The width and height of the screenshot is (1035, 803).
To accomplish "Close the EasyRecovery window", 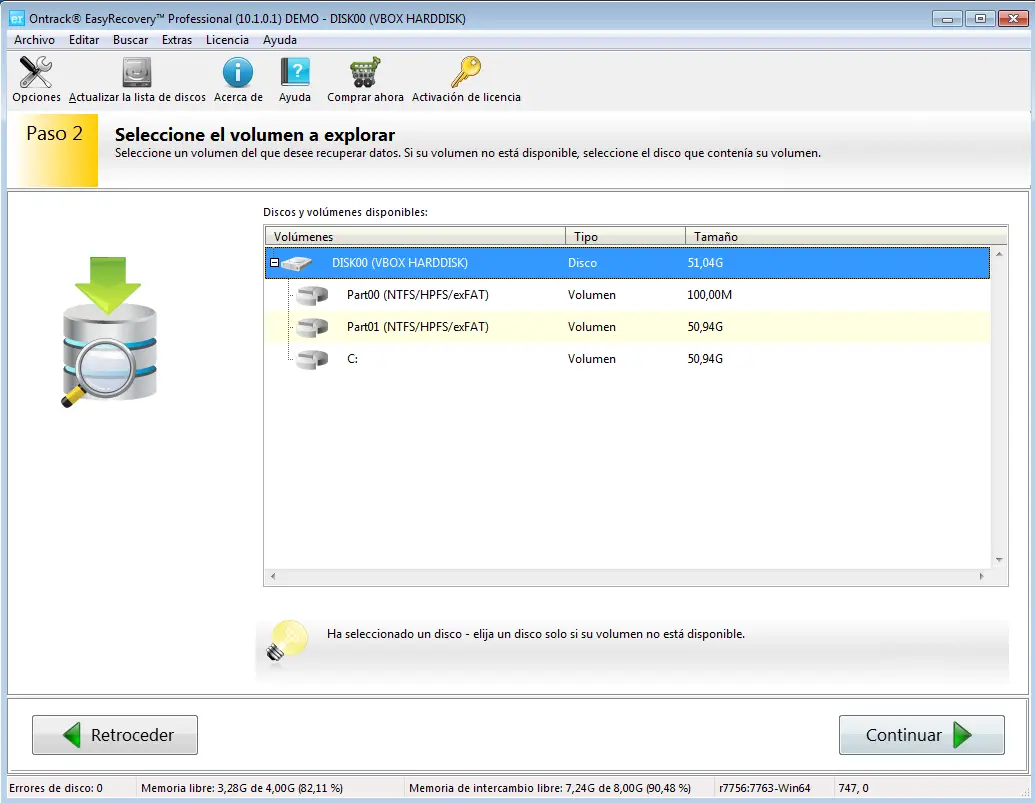I will (x=1013, y=19).
